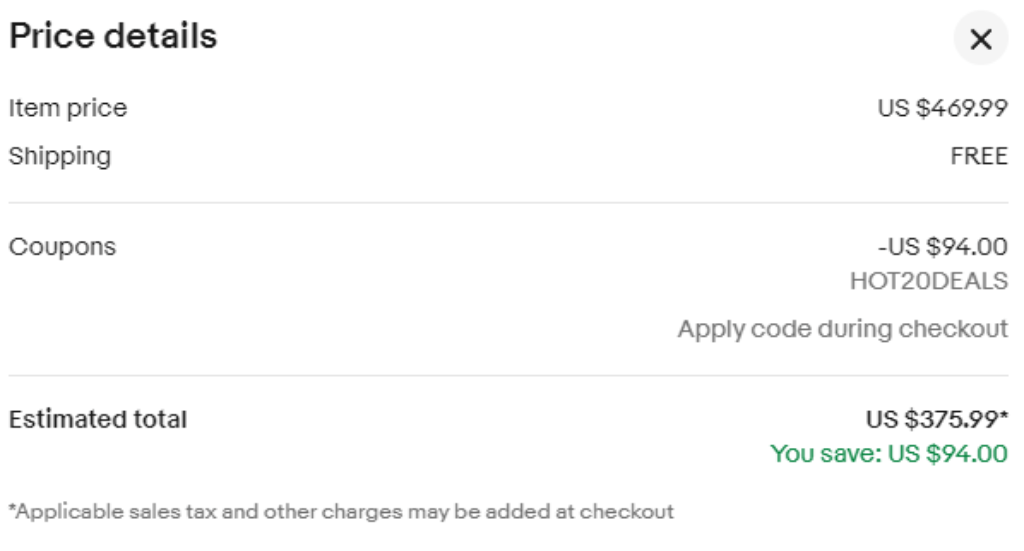Click the divider line below Shipping
Image resolution: width=1024 pixels, height=551 pixels.
coord(509,202)
